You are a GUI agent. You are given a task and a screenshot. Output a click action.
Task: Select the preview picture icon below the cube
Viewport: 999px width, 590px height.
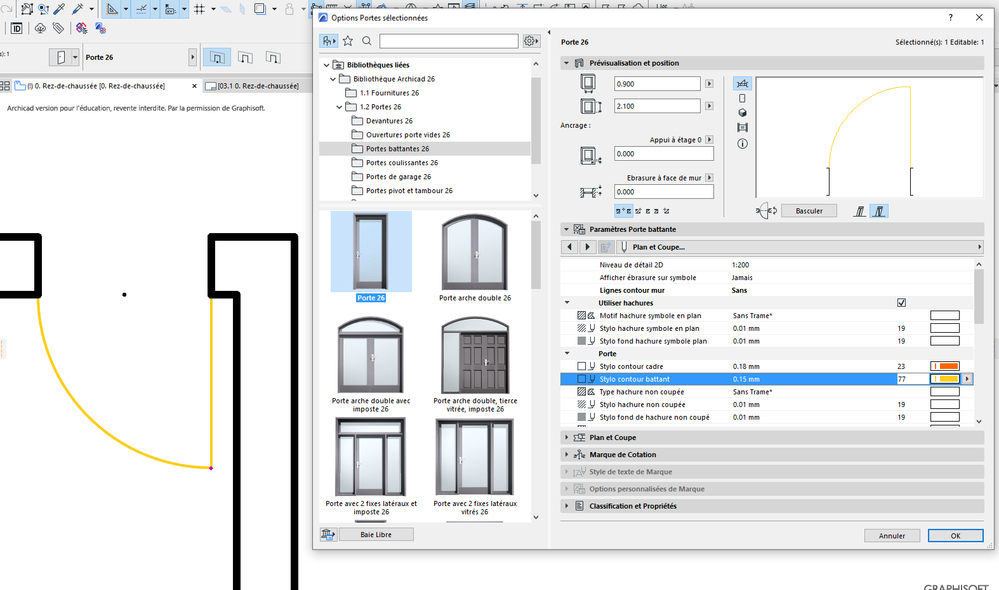tap(742, 127)
